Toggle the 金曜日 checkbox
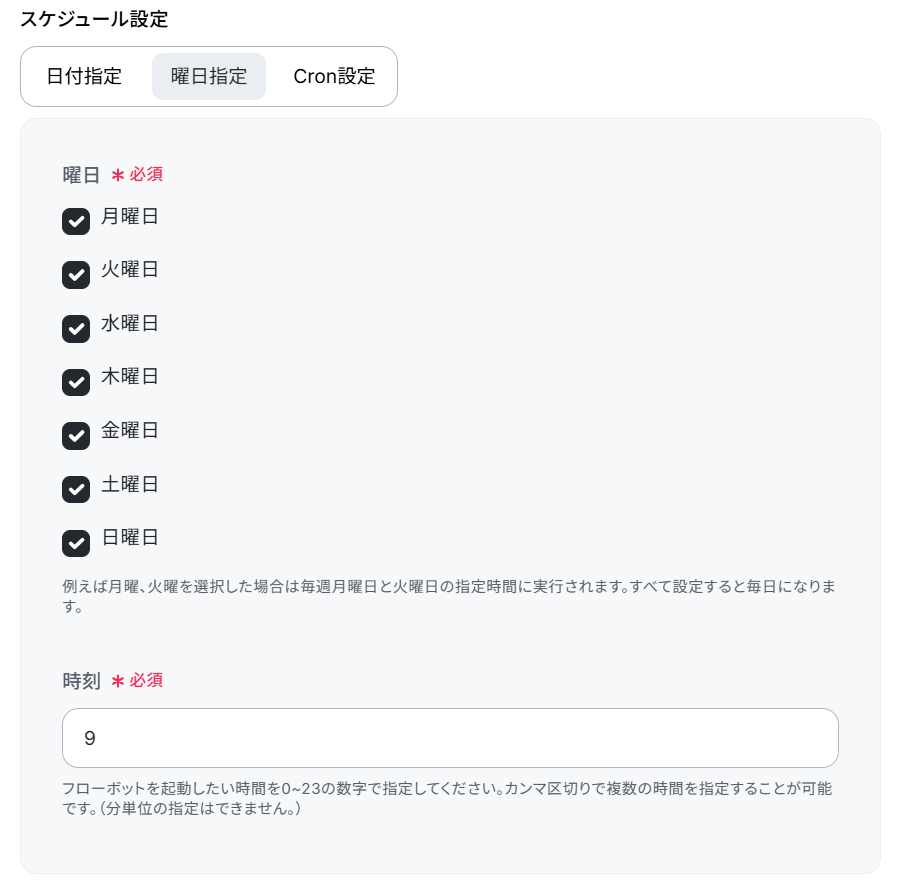Screen dimensions: 906x889 point(76,436)
